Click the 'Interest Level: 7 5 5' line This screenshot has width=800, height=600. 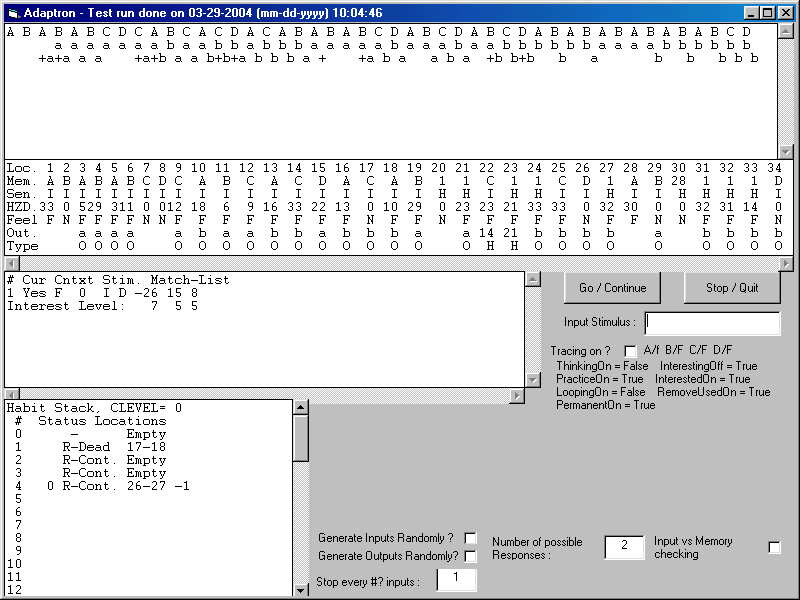103,306
